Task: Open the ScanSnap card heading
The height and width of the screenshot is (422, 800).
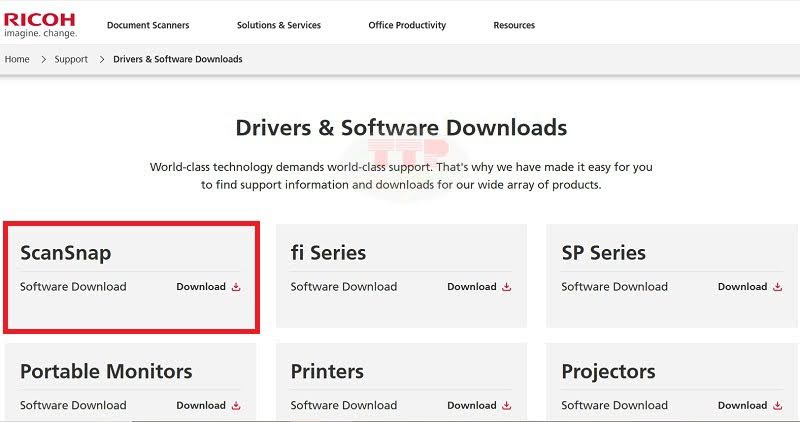Action: [65, 253]
